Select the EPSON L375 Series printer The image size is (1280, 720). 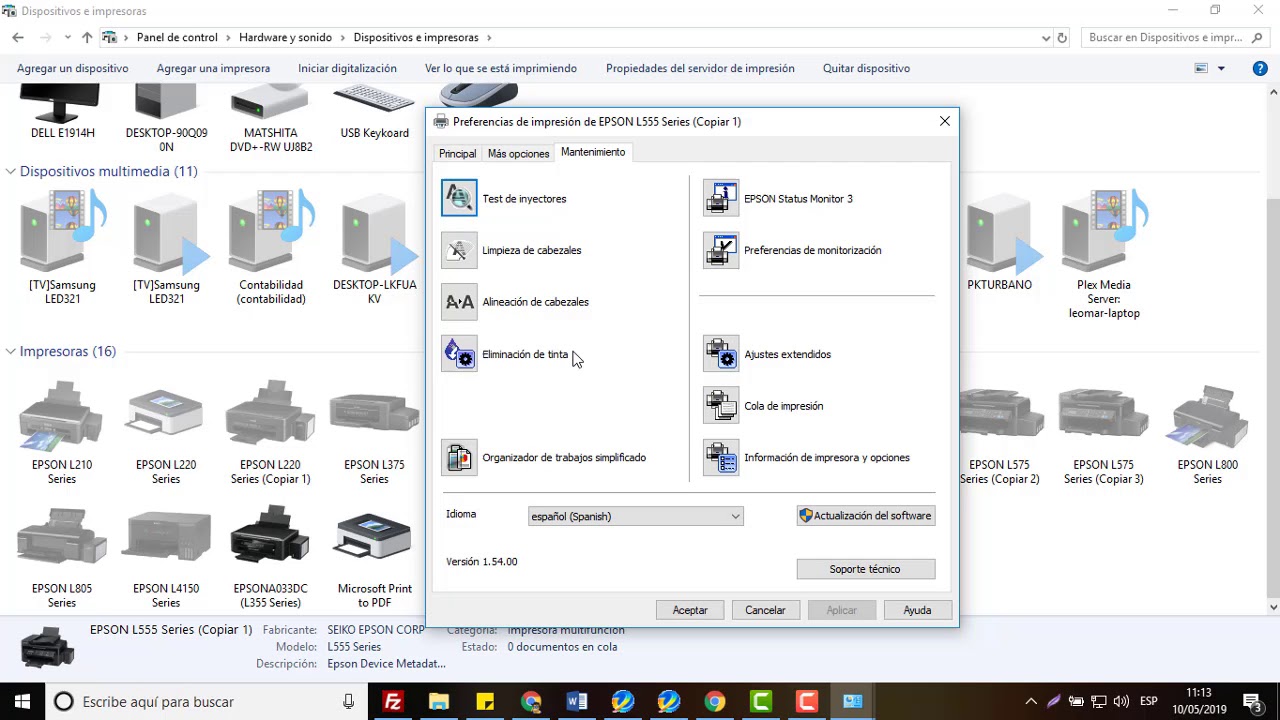click(x=374, y=430)
